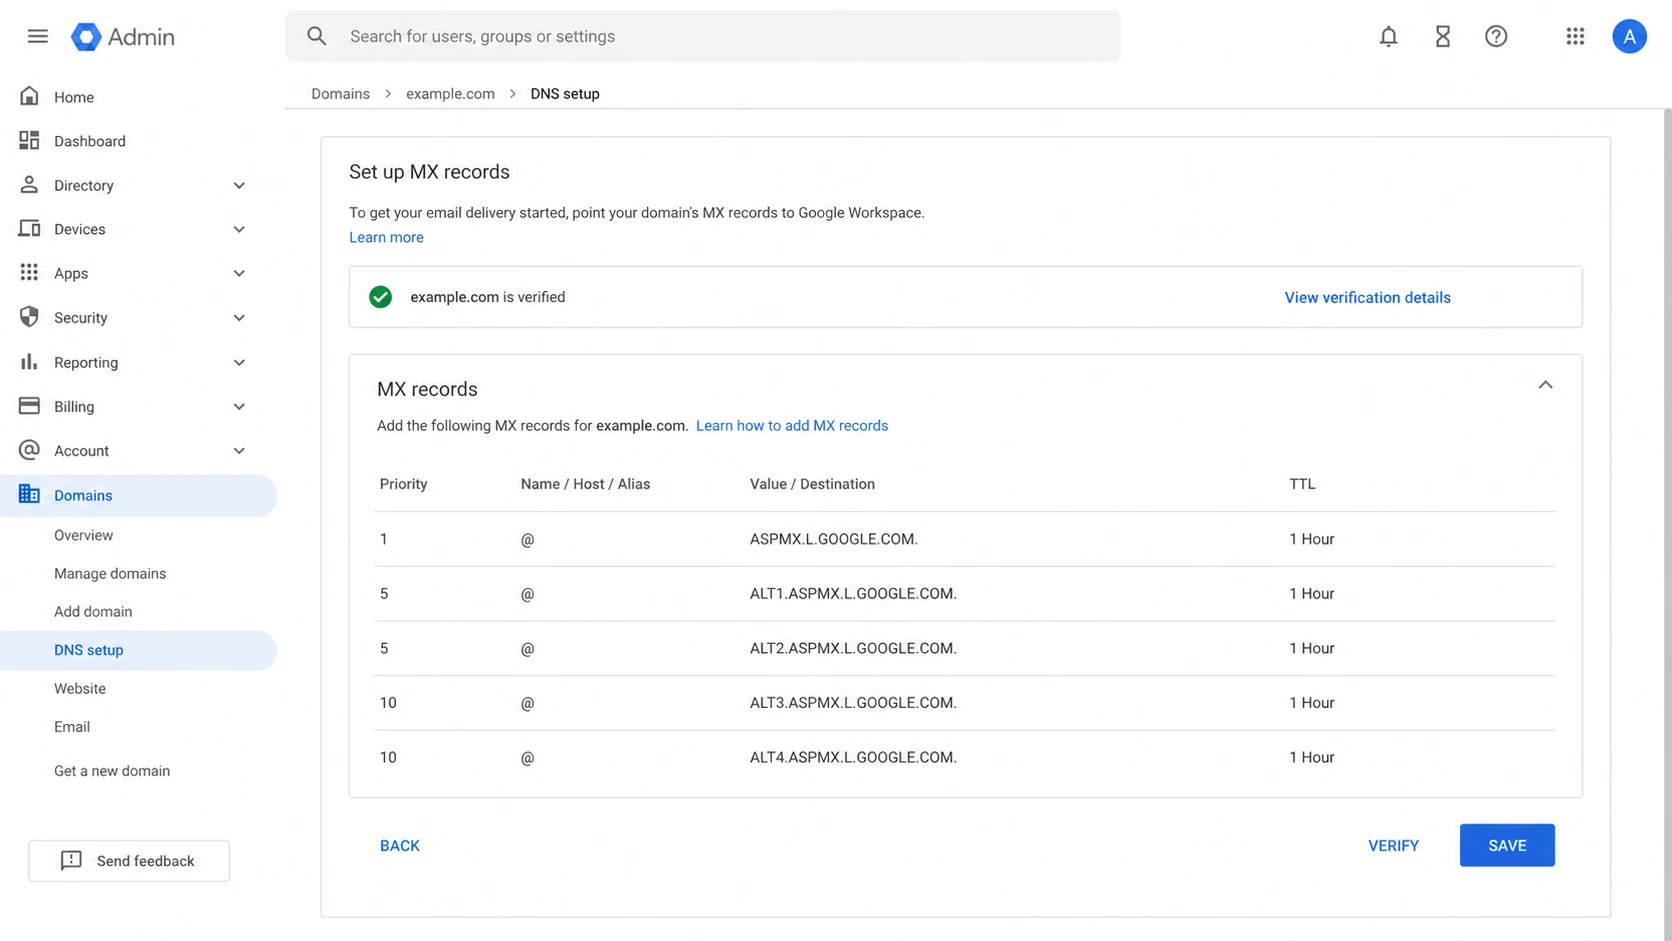1672x941 pixels.
Task: Click the Home house icon
Action: [29, 96]
